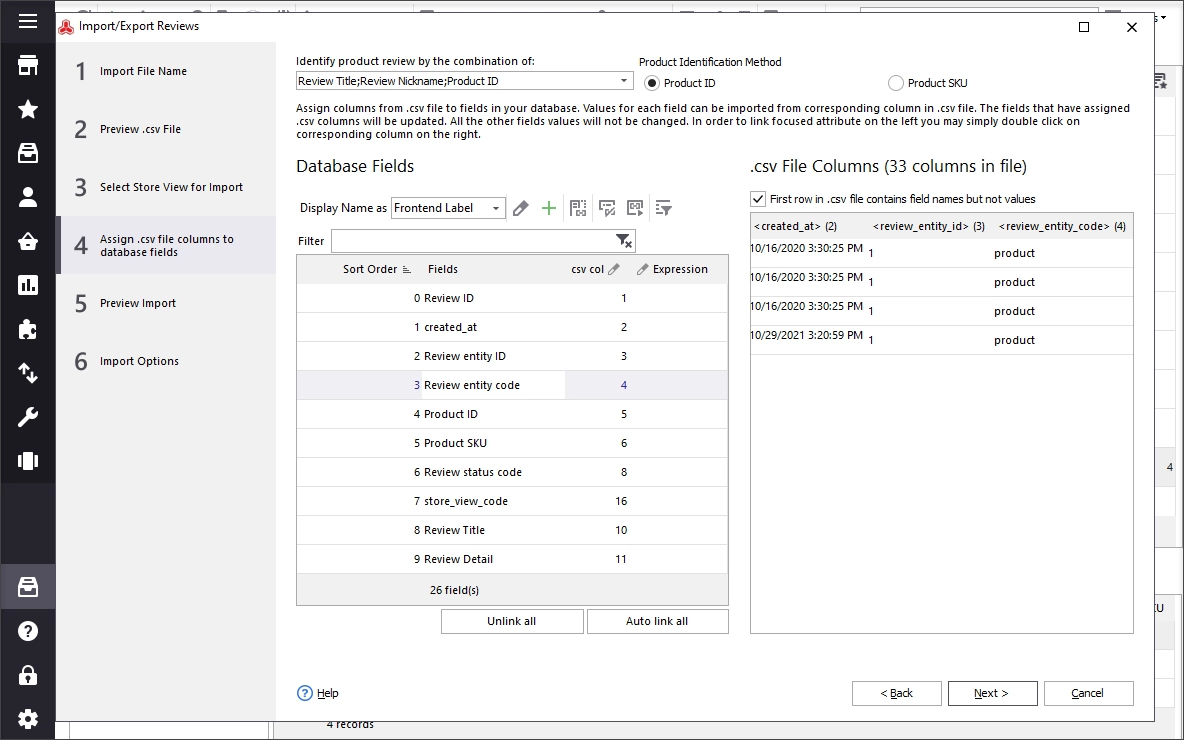
Task: Open the question mark help sidebar icon
Action: (x=28, y=631)
